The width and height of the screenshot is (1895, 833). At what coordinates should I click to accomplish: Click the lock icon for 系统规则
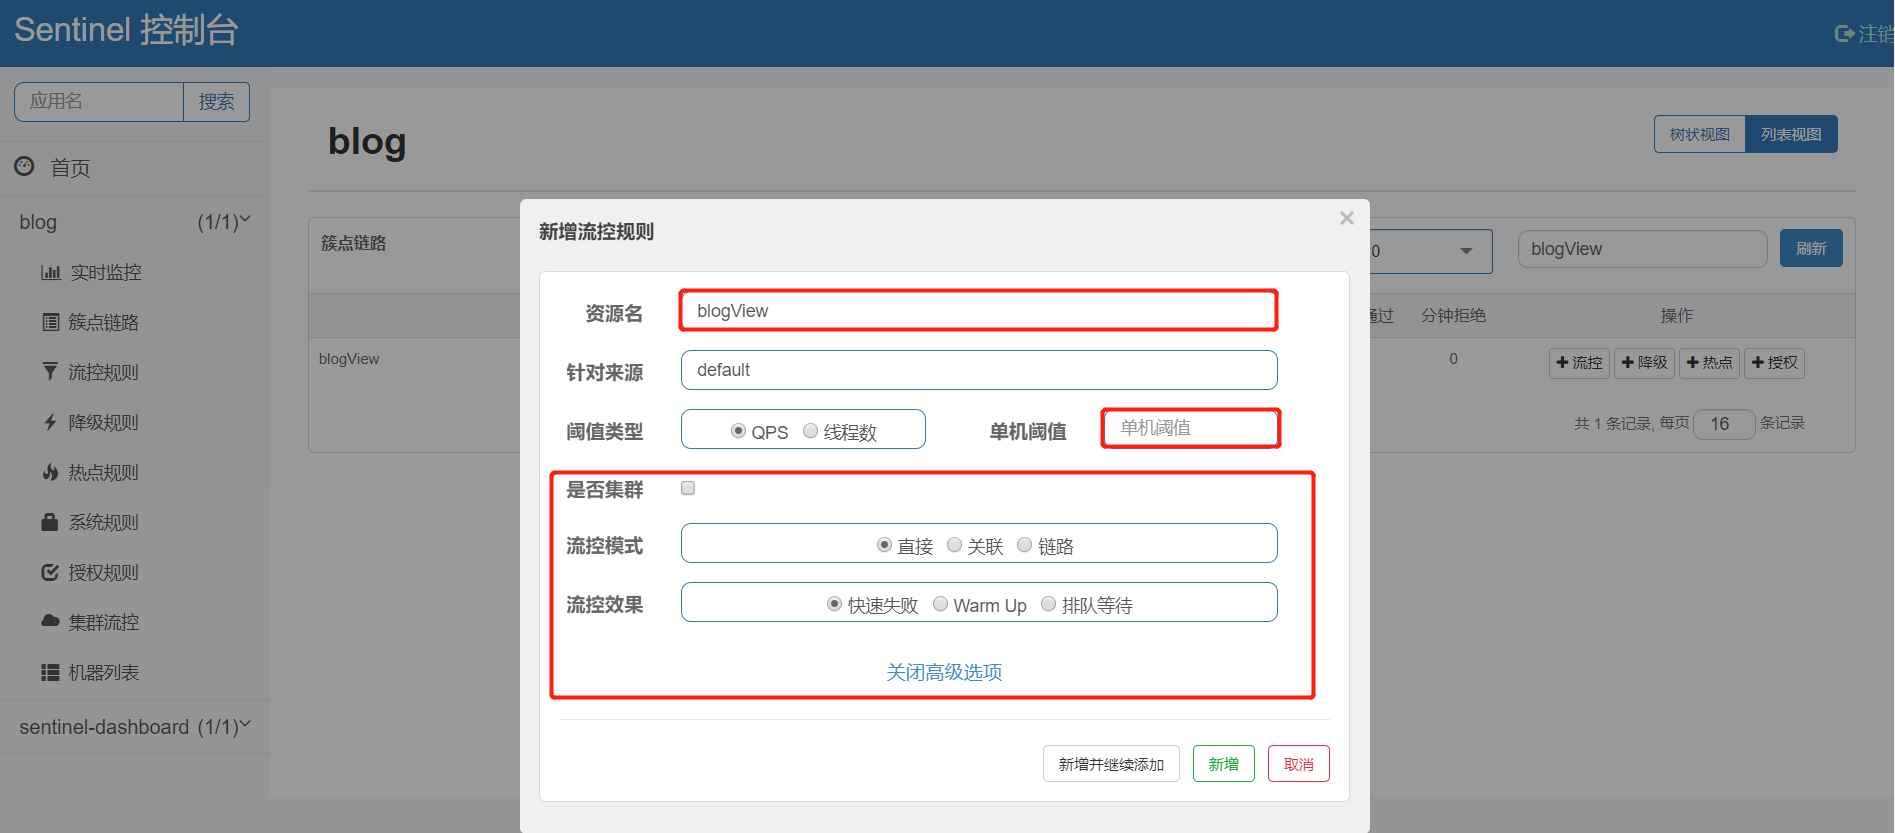coord(49,522)
